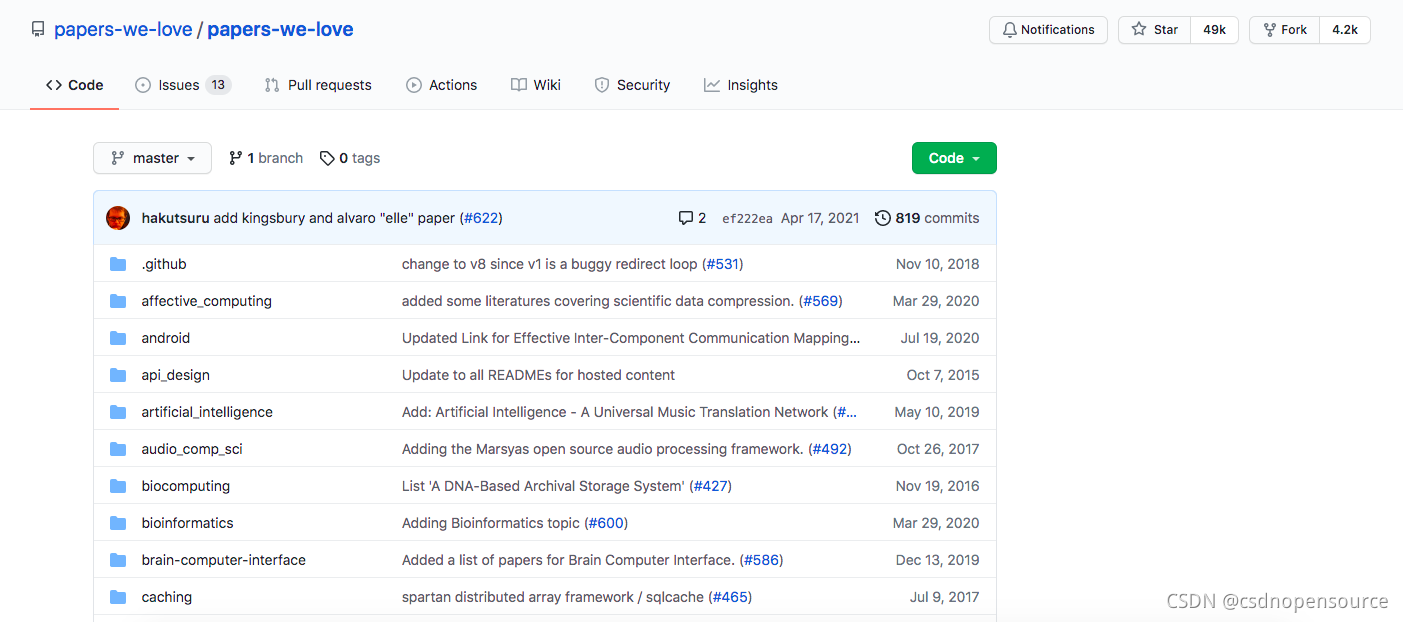Screen dimensions: 1403x622
Task: Click the Nov 10, 2018 date for .github
Action: point(938,264)
